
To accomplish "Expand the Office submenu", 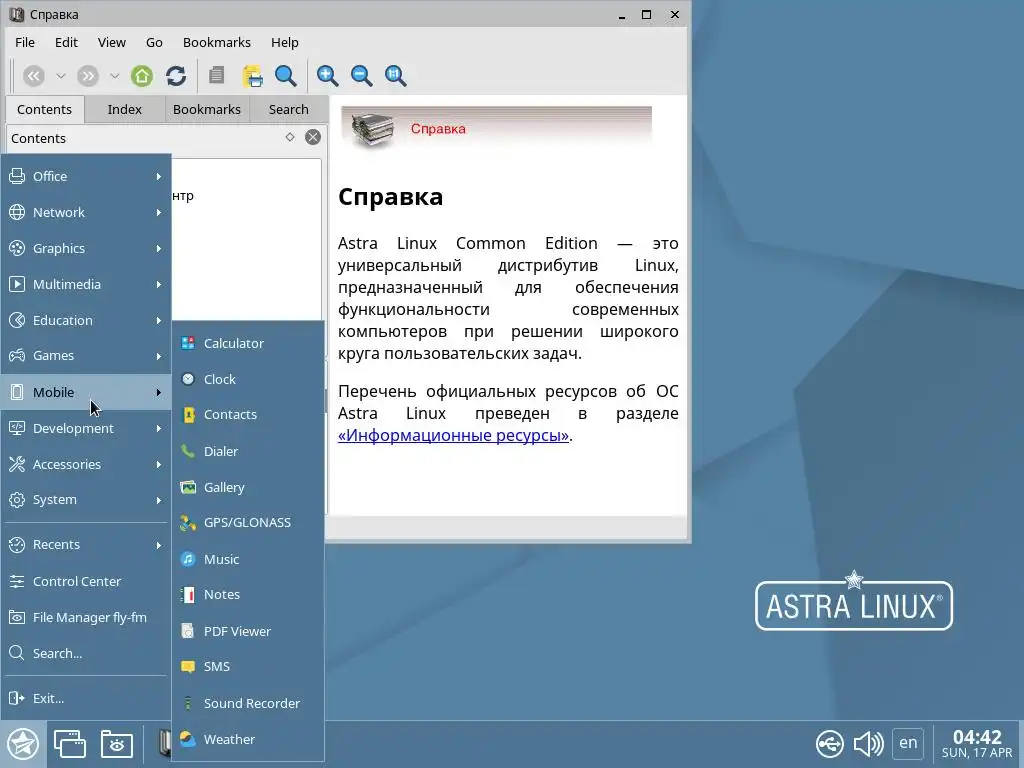I will pos(86,176).
